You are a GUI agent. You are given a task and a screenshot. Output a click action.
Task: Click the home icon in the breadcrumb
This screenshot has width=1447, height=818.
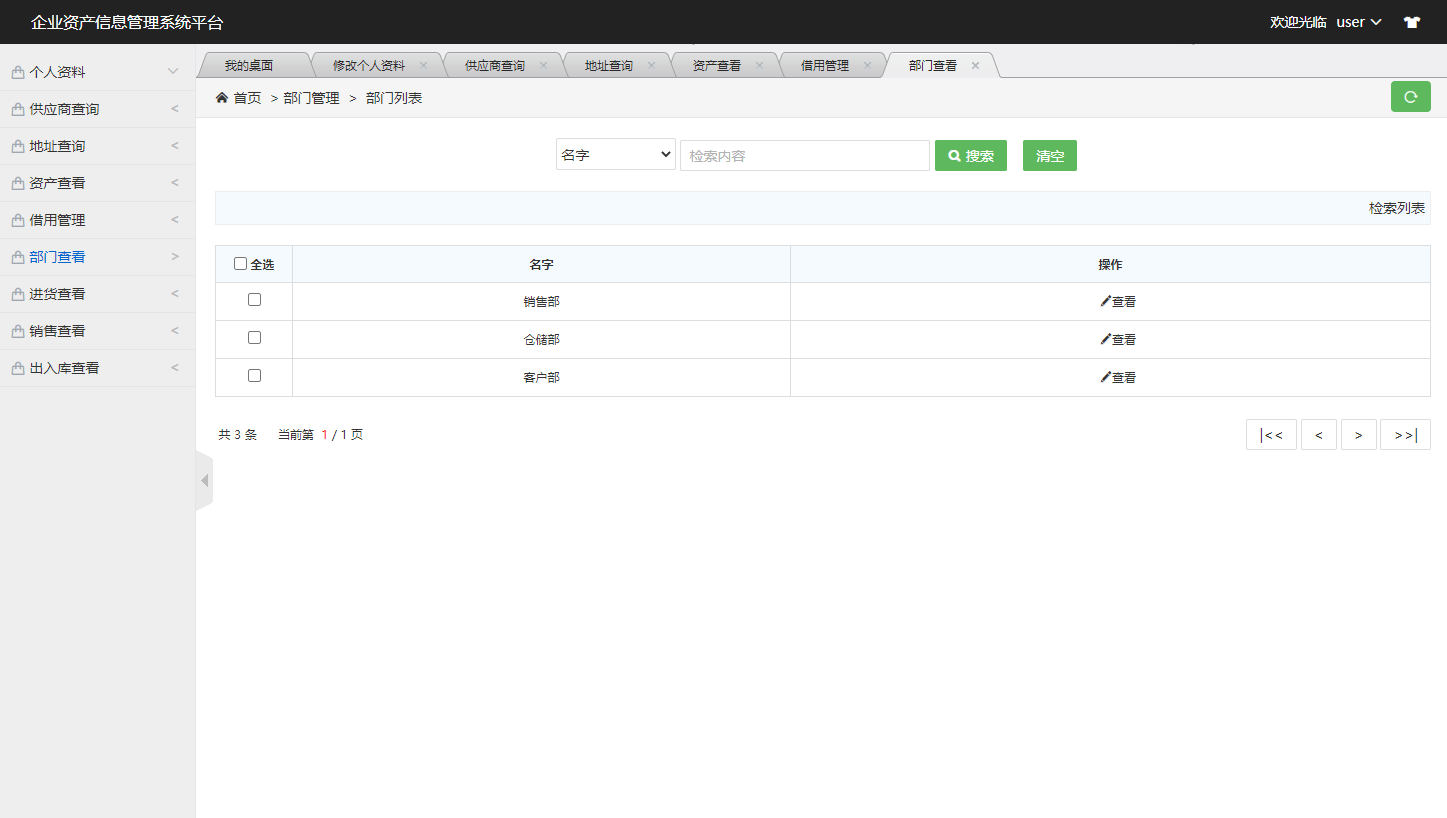220,97
